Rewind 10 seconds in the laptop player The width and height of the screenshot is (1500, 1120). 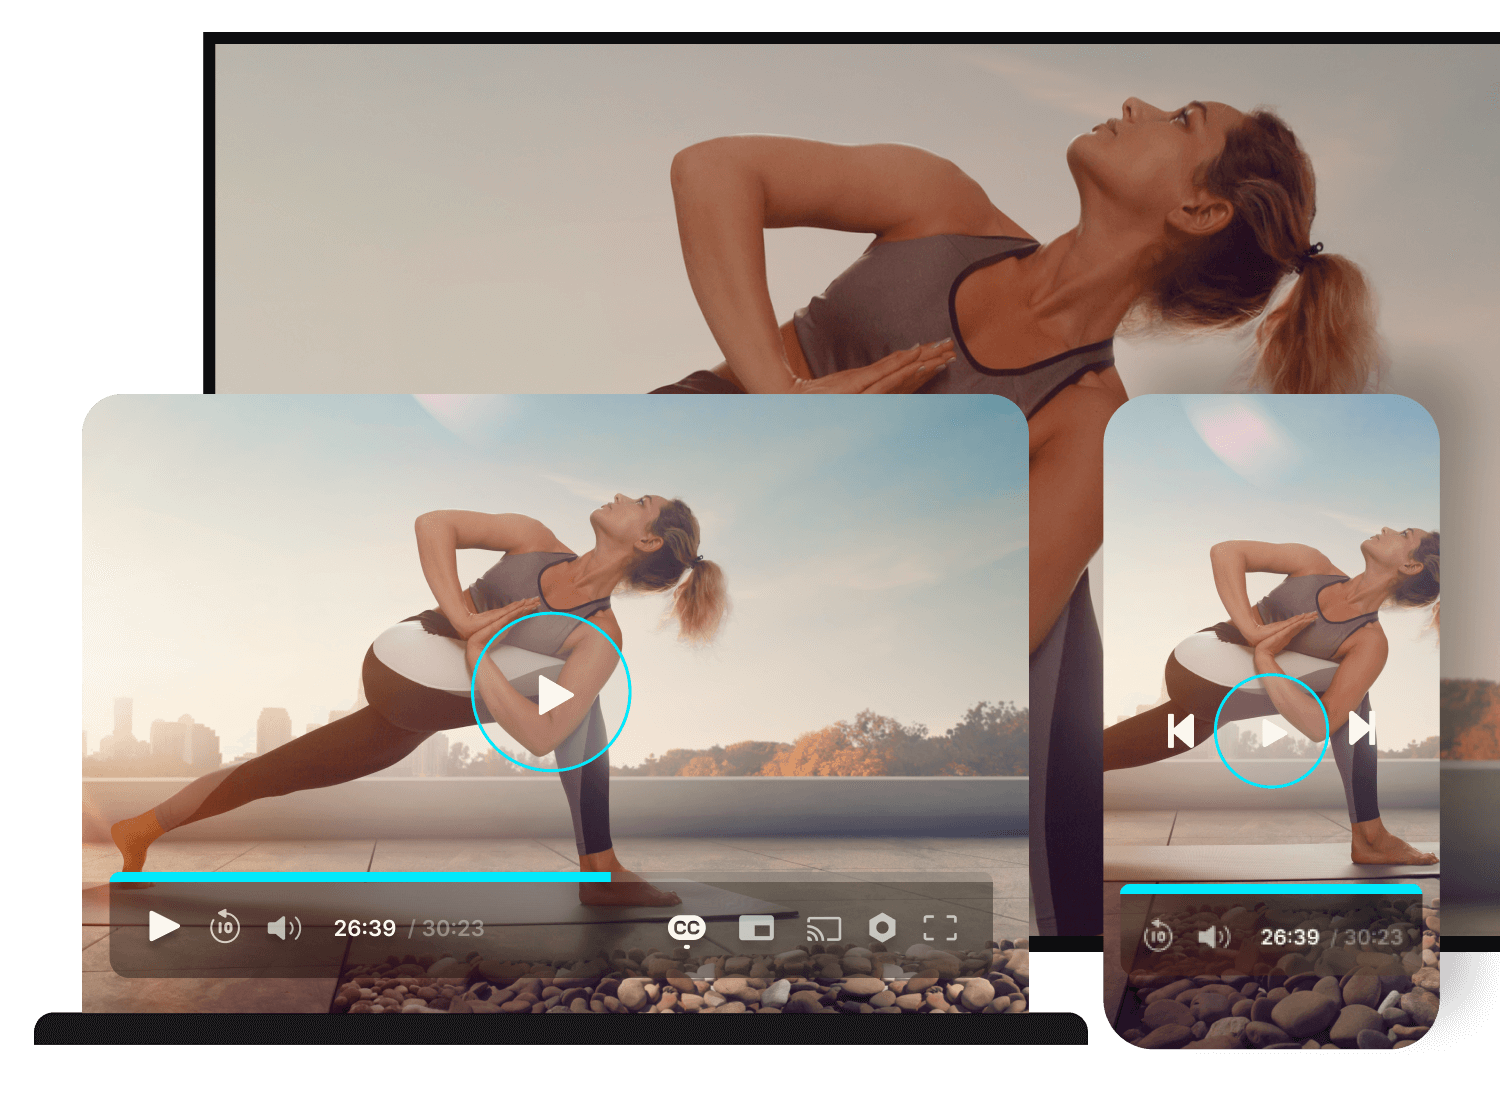click(225, 927)
